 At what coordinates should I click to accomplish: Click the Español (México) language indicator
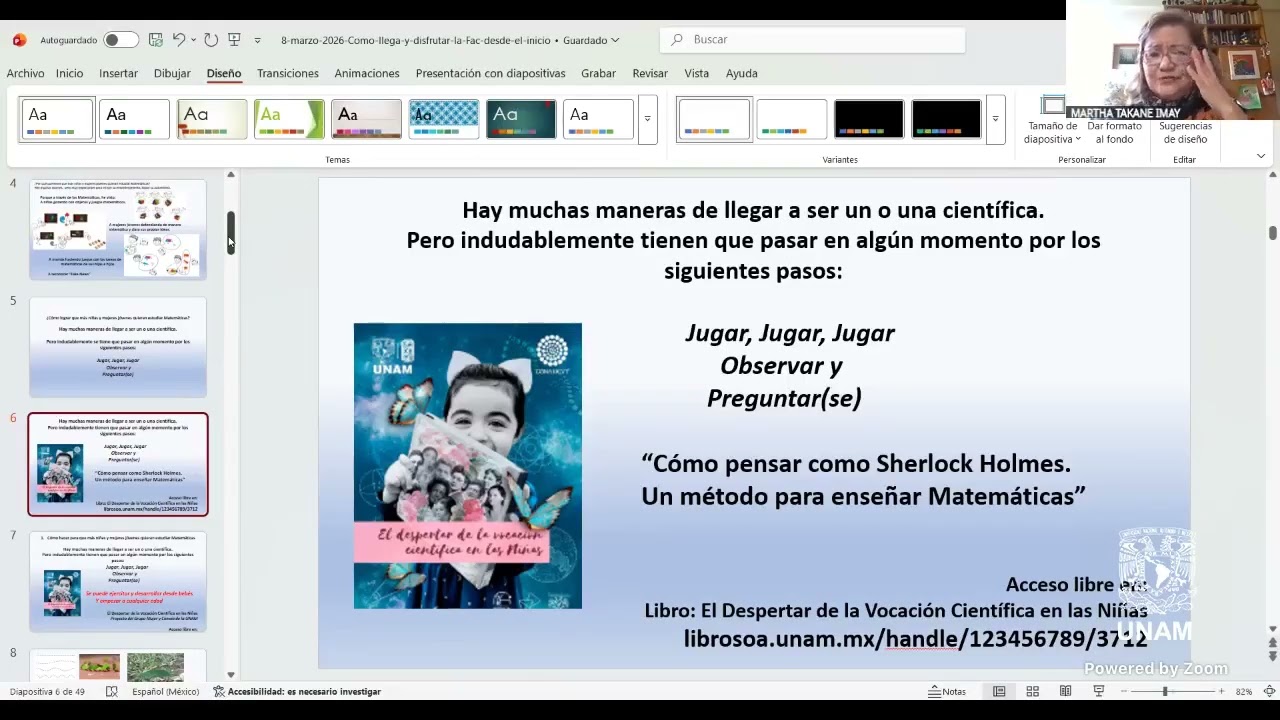pyautogui.click(x=165, y=691)
